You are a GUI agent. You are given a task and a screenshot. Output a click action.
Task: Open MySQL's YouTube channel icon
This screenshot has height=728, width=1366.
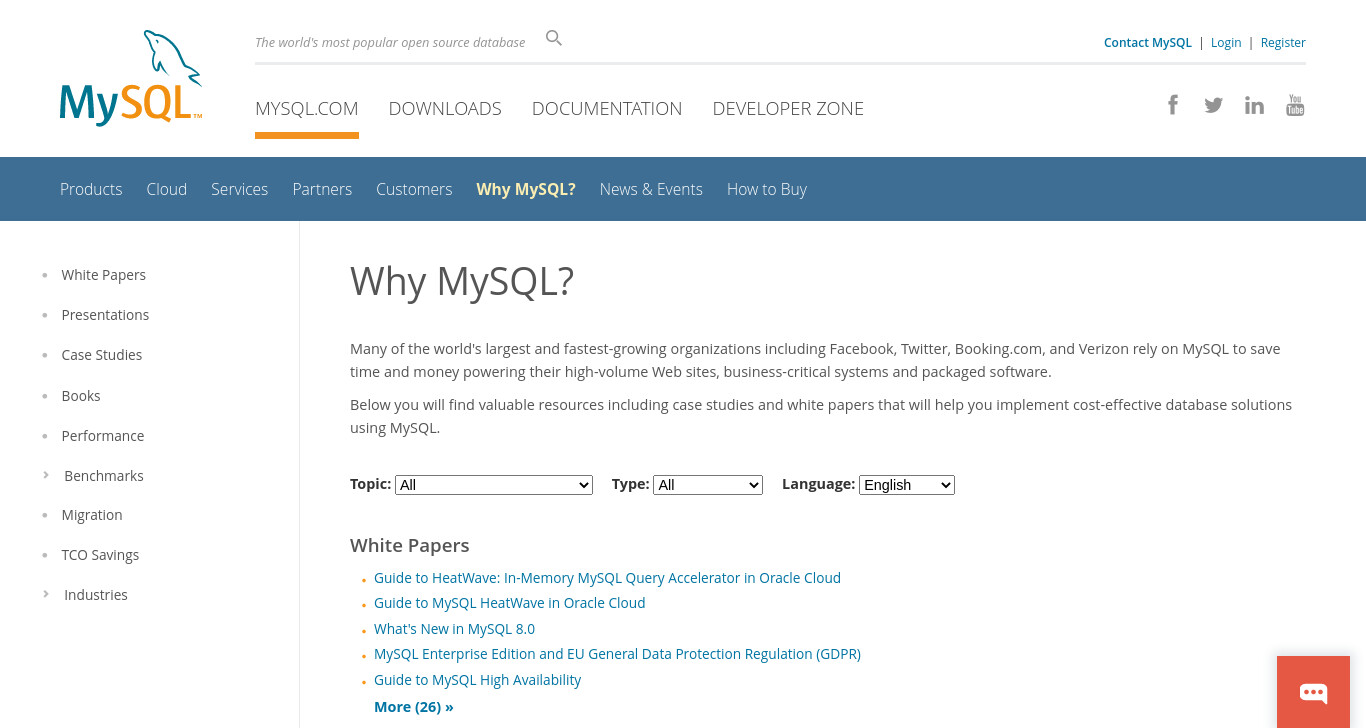click(1295, 105)
